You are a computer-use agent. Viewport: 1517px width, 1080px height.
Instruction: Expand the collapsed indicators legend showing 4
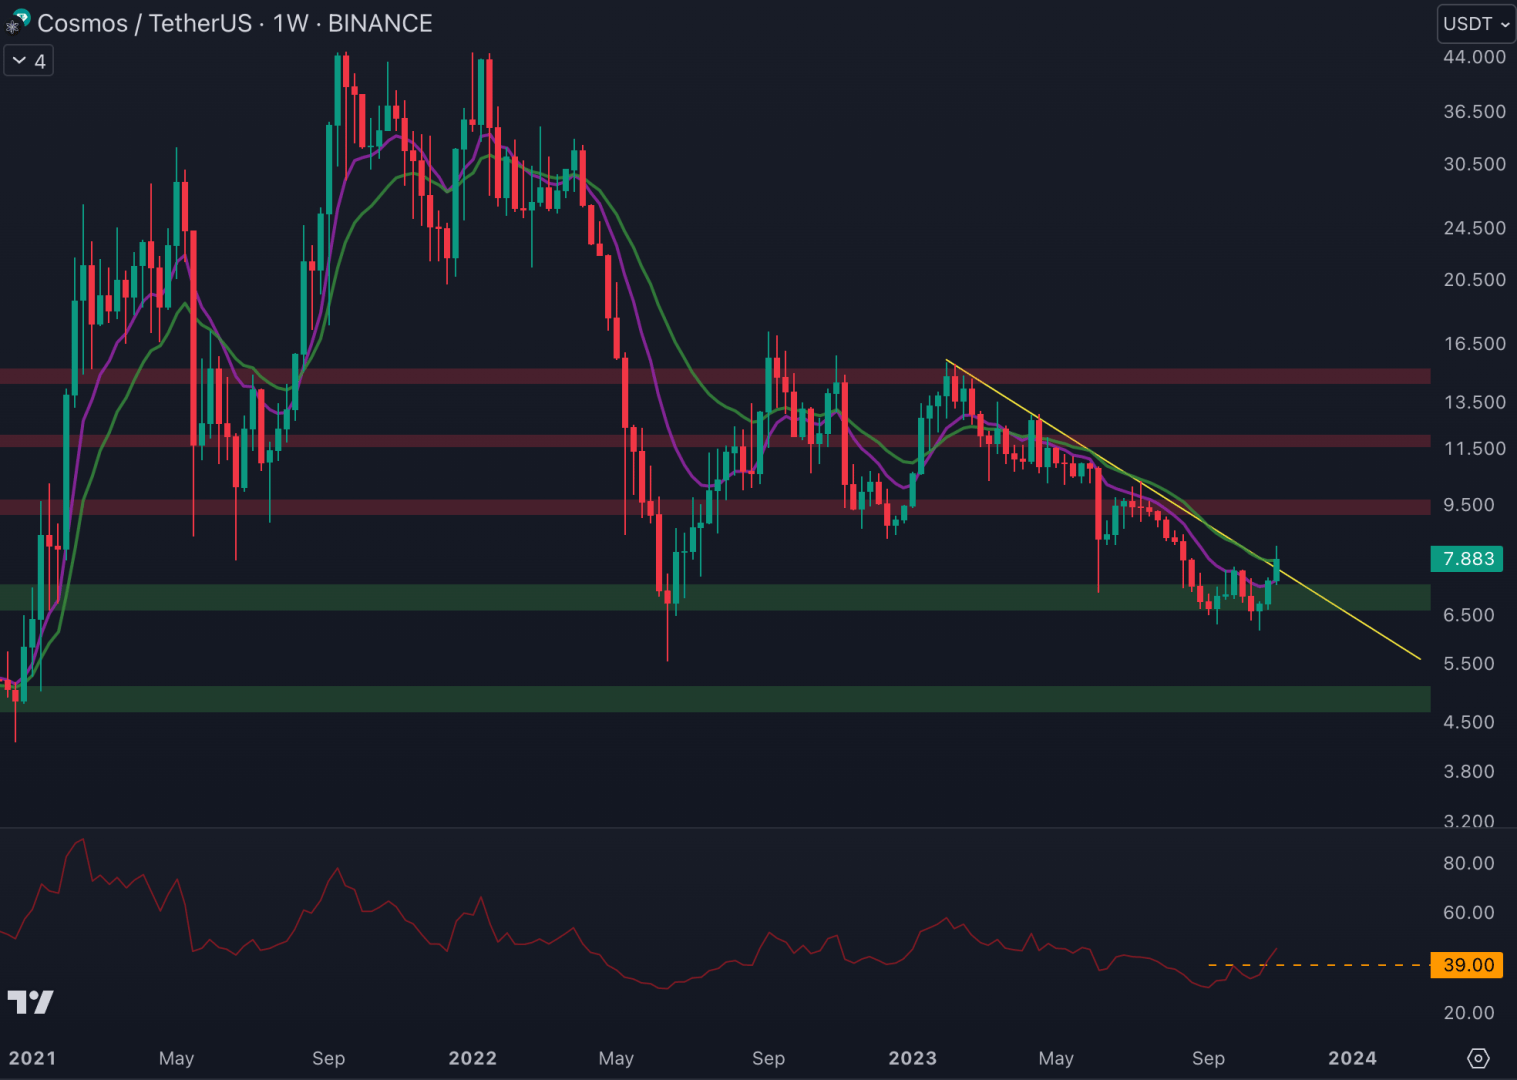[29, 61]
